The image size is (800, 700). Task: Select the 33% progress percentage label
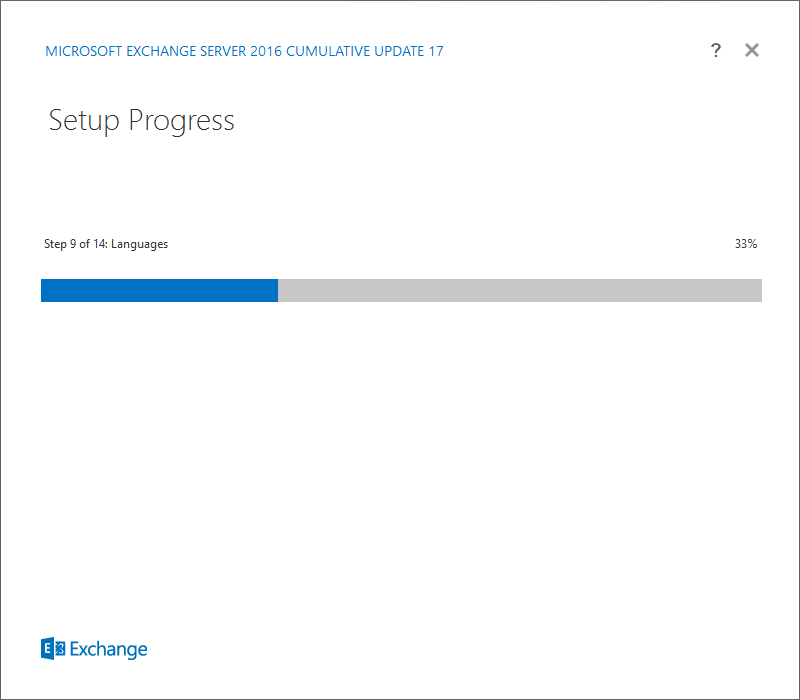[x=745, y=244]
